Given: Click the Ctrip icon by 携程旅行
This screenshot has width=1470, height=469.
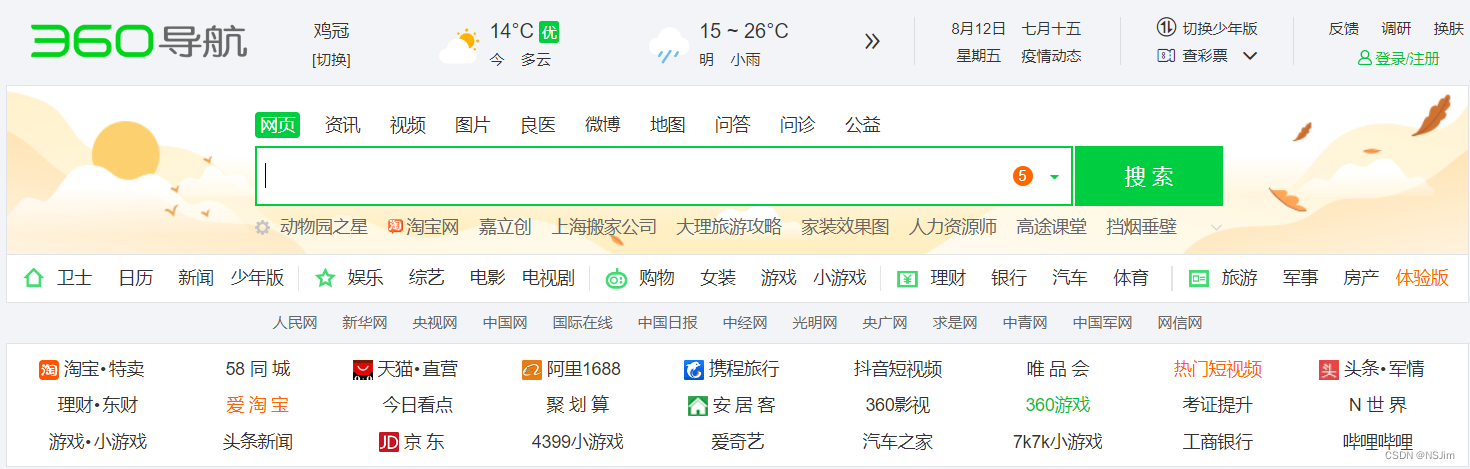Looking at the screenshot, I should point(694,370).
